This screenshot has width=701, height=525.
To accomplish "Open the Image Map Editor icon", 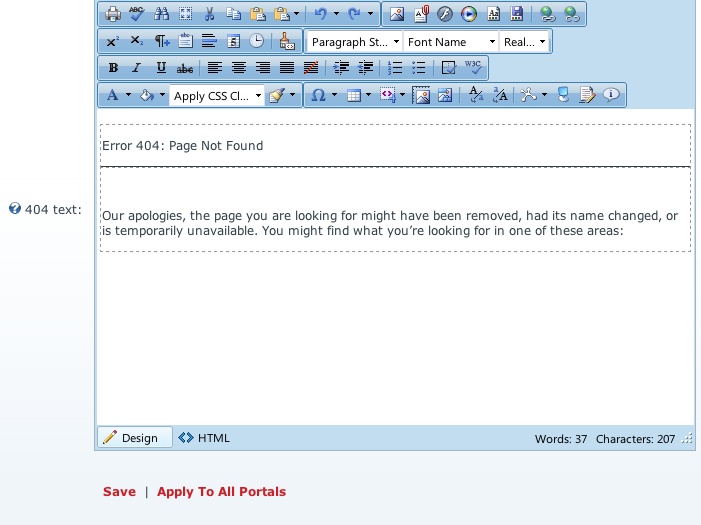I will 445,95.
